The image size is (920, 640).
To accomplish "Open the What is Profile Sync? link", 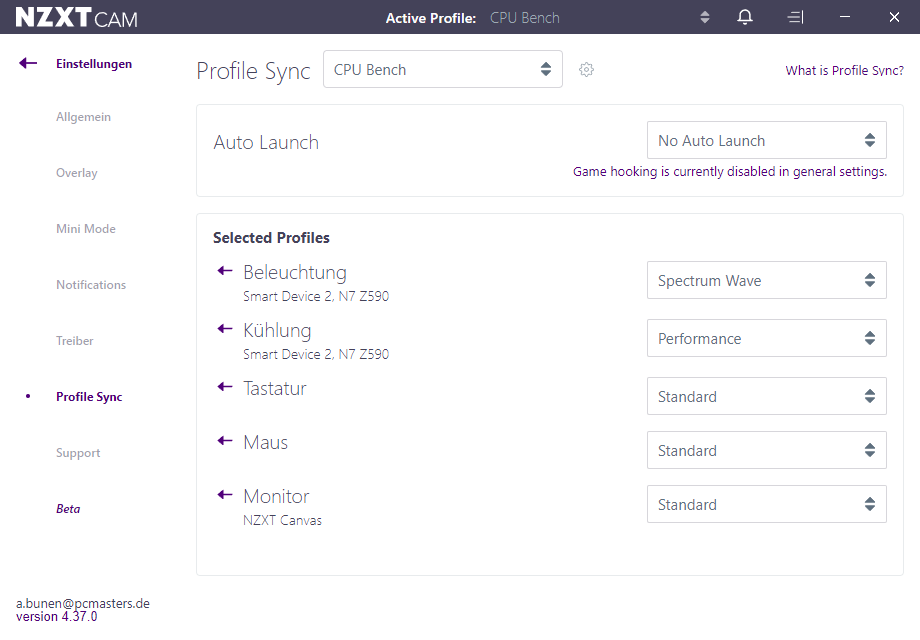I will pos(844,70).
